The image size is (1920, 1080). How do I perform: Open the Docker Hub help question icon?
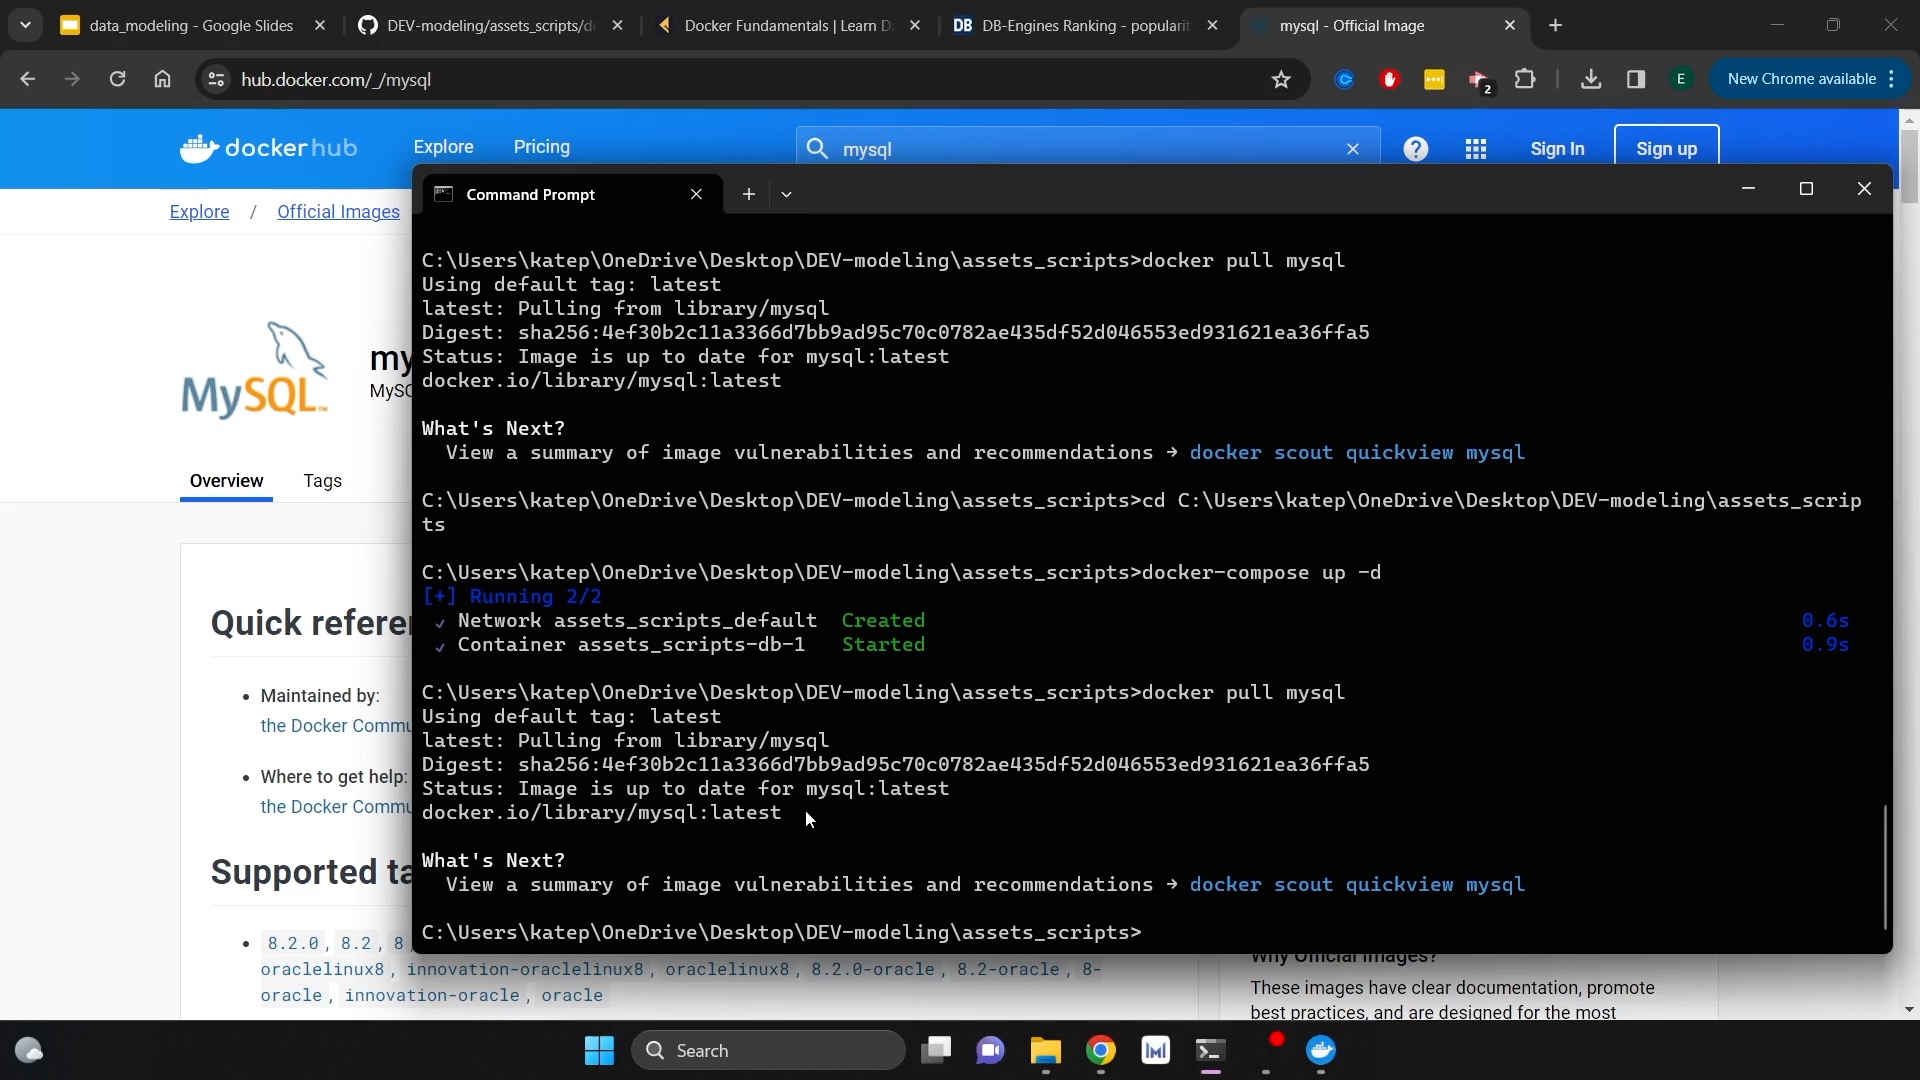[1416, 149]
